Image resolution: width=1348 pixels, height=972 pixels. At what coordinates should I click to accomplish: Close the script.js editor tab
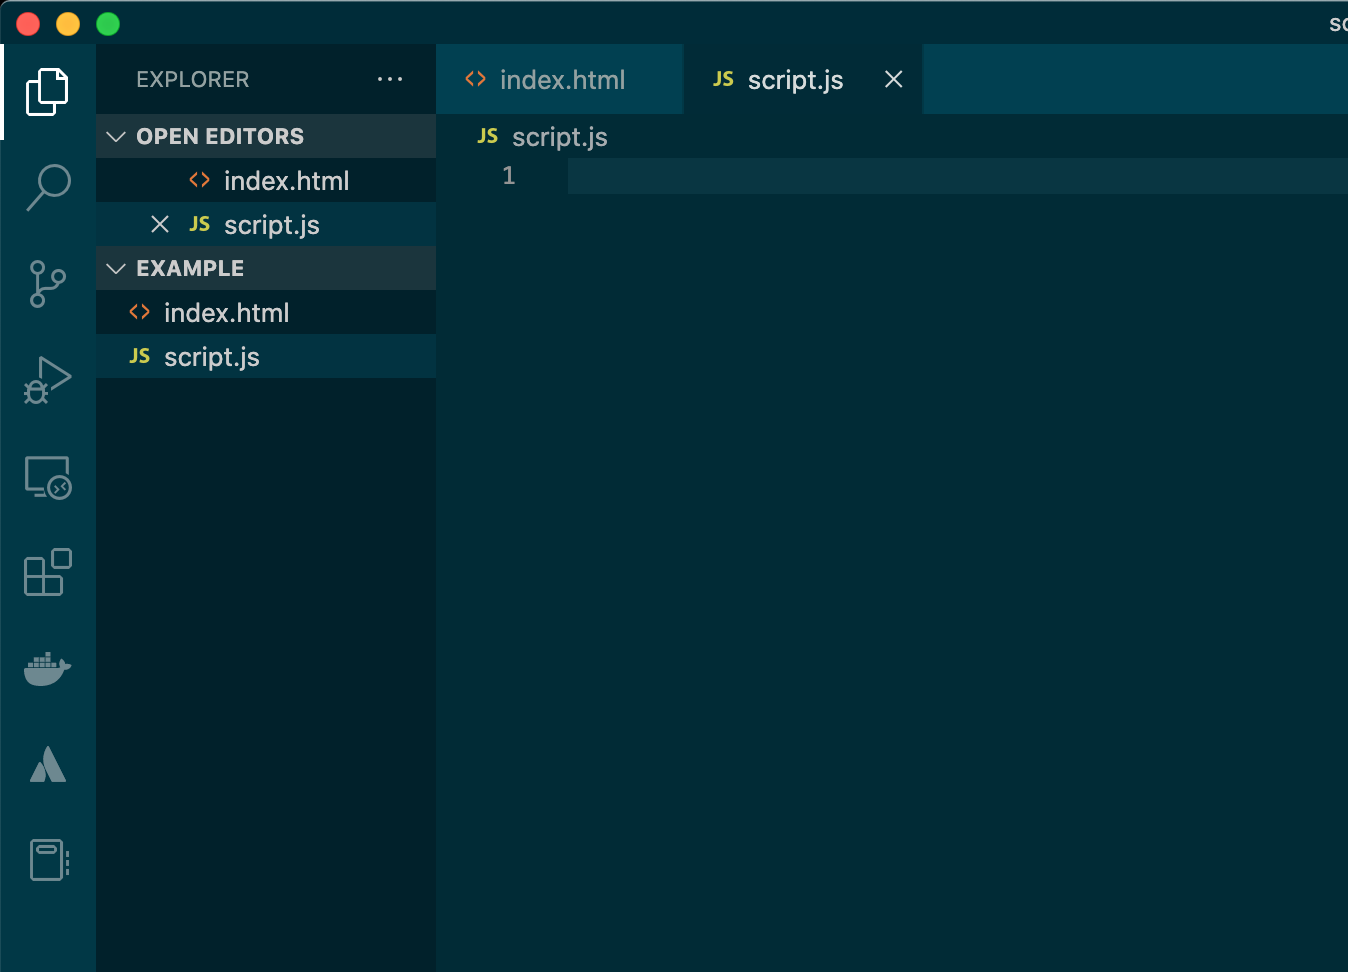(x=892, y=79)
